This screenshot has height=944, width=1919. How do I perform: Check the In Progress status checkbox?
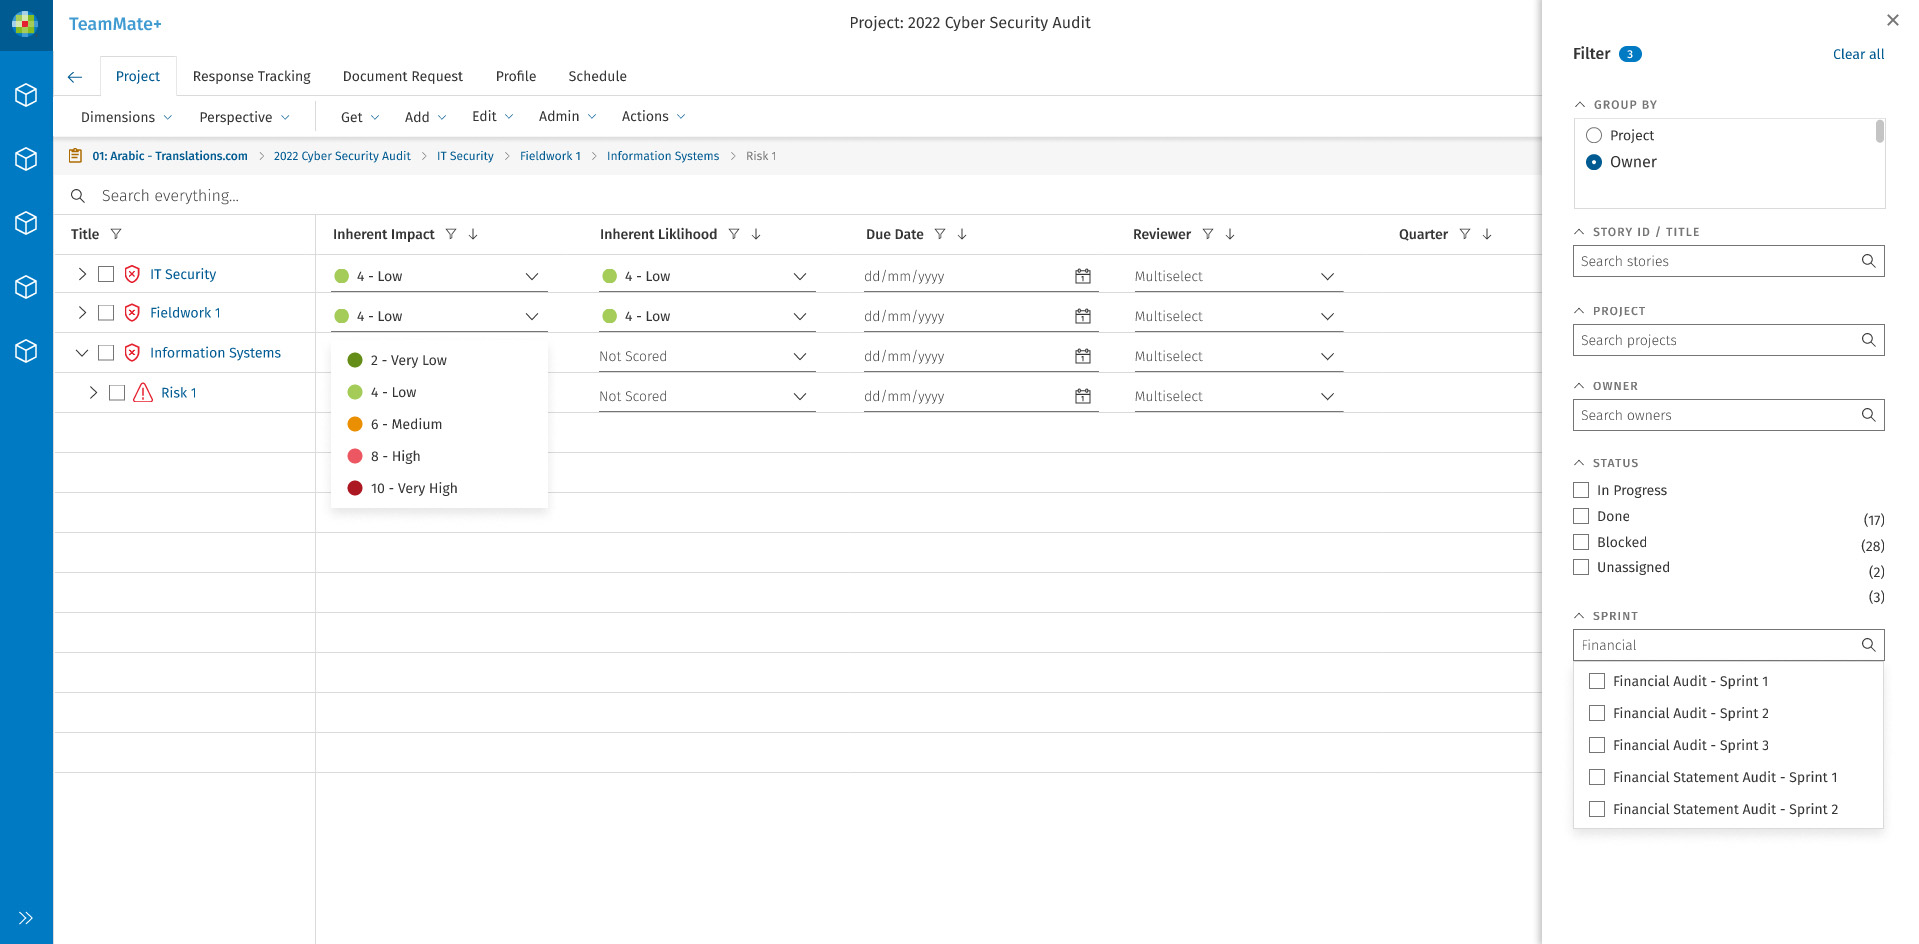[x=1581, y=490]
